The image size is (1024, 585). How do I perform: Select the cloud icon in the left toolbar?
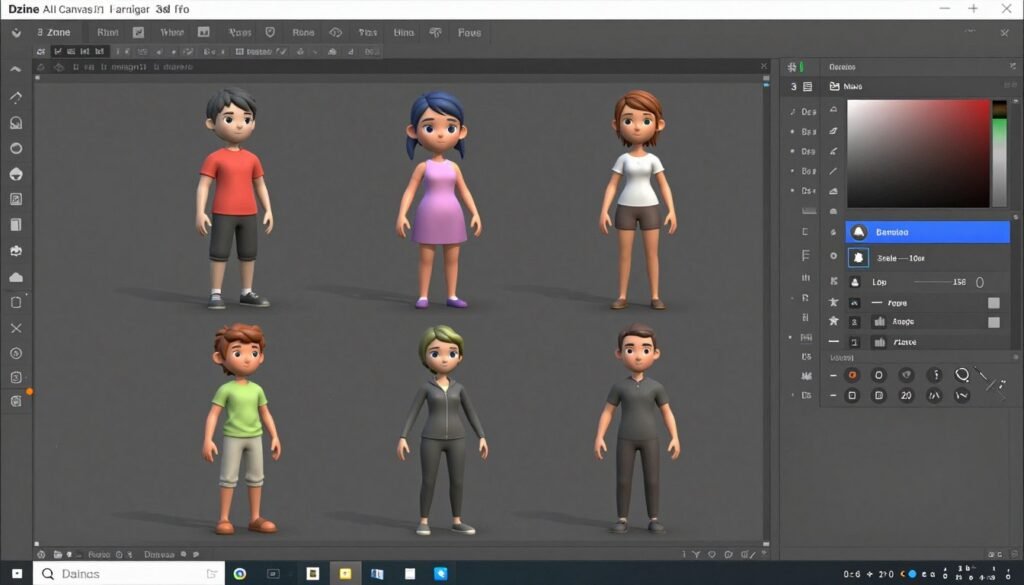click(16, 277)
